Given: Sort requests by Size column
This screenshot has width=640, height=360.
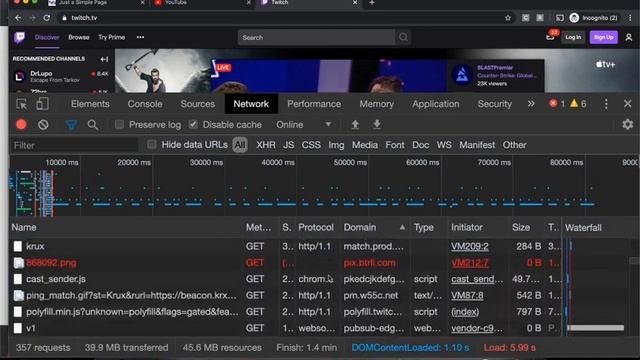Looking at the screenshot, I should [527, 227].
